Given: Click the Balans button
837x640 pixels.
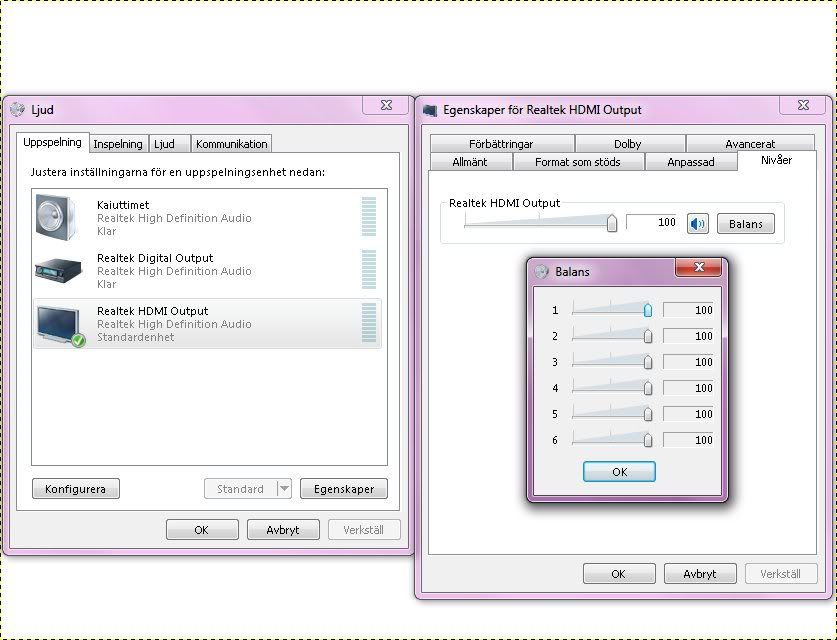Looking at the screenshot, I should point(745,224).
